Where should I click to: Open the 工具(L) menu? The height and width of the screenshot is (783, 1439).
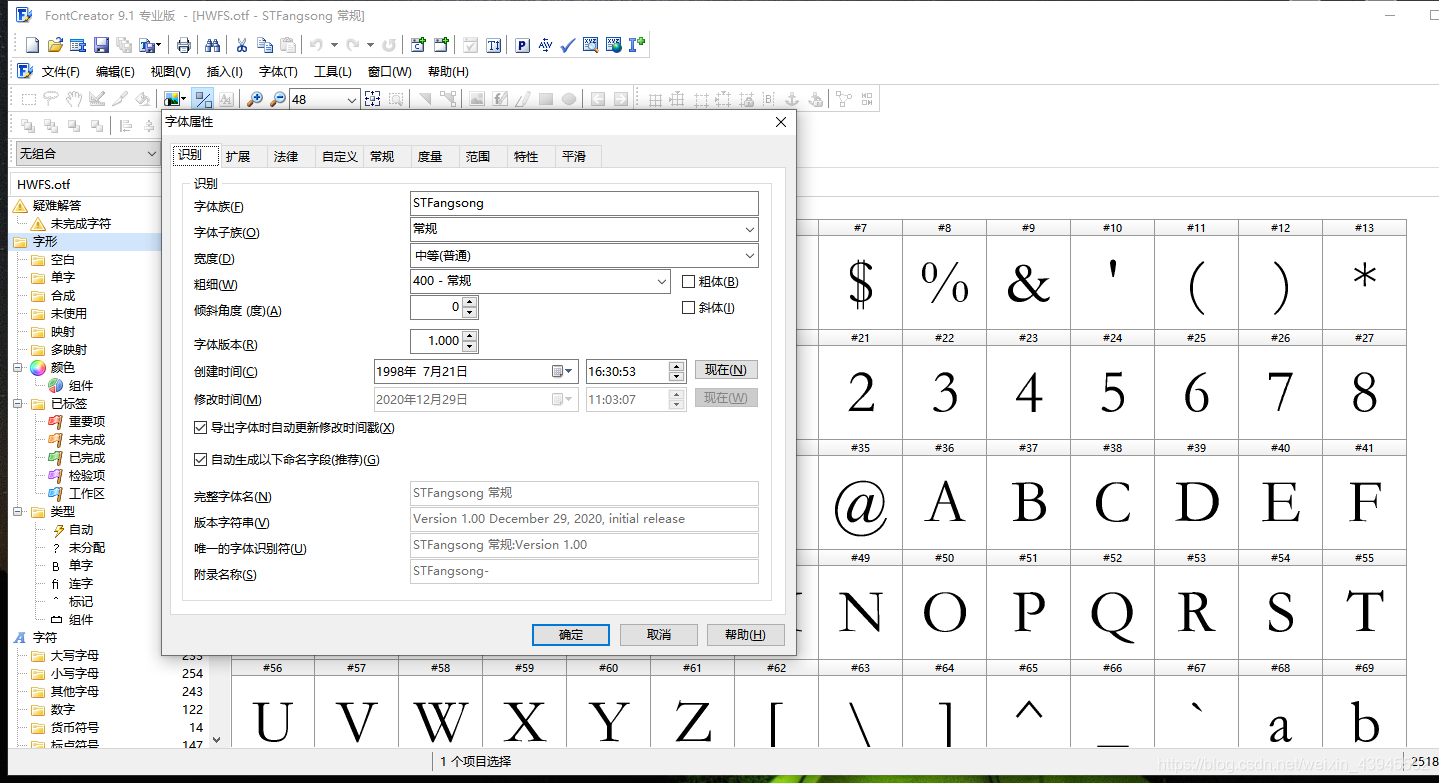(x=333, y=72)
